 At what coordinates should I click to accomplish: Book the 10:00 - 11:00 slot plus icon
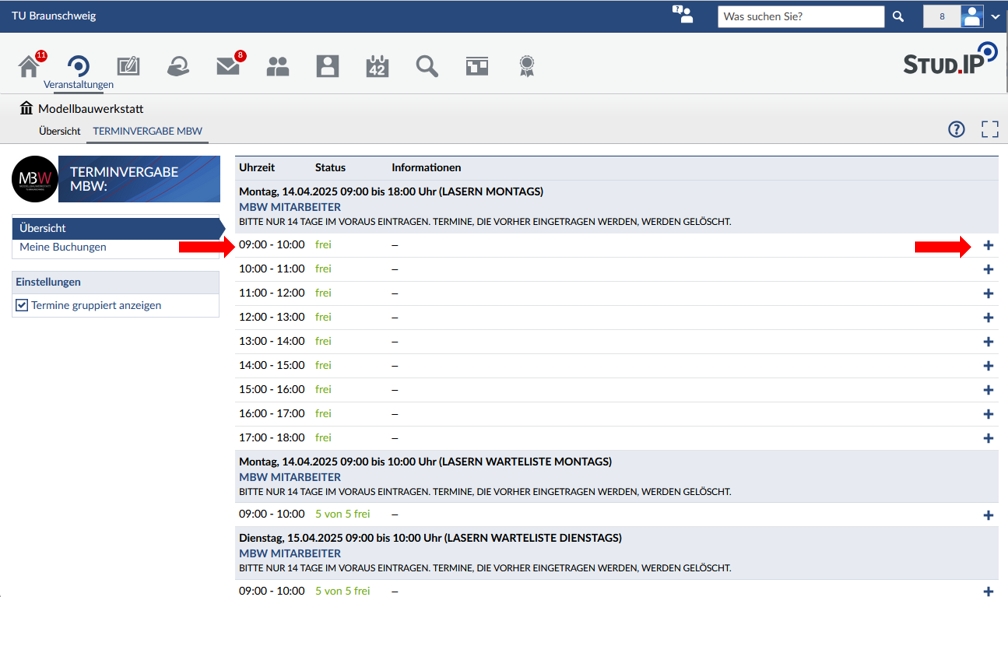(x=988, y=269)
